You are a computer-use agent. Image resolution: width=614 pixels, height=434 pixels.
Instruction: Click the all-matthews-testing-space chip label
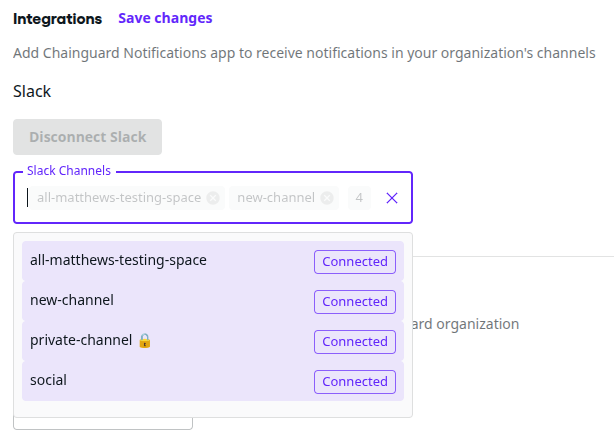pyautogui.click(x=119, y=198)
